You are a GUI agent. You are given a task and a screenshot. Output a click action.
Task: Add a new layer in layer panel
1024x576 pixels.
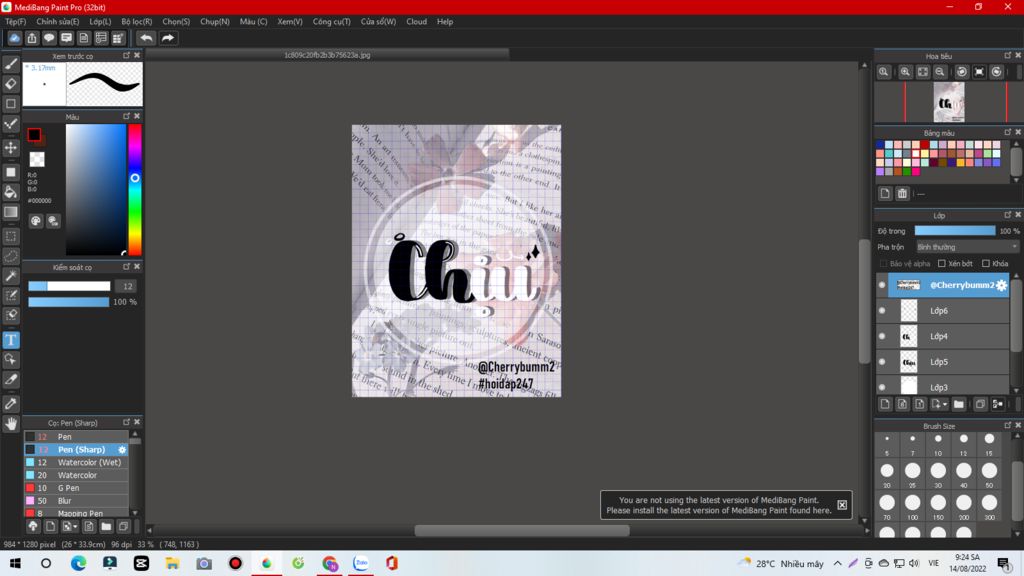coord(885,404)
